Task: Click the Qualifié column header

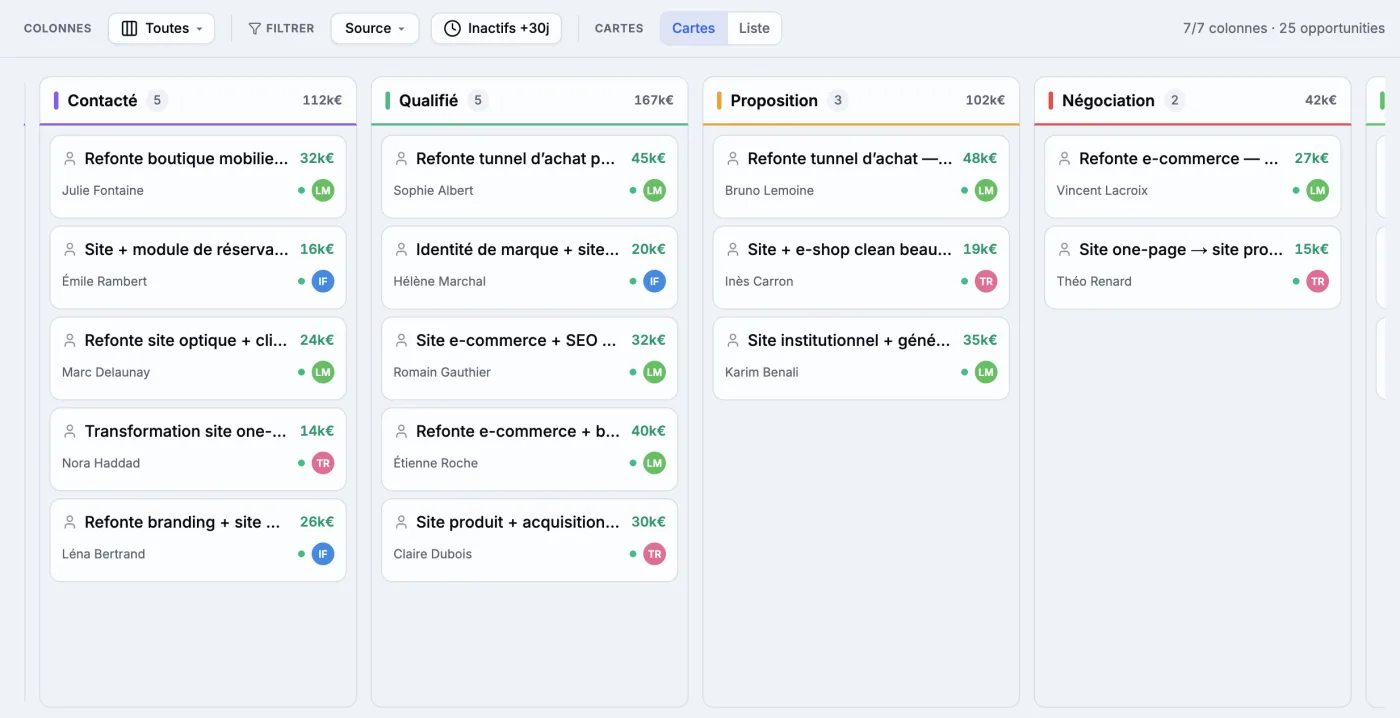Action: coord(529,100)
